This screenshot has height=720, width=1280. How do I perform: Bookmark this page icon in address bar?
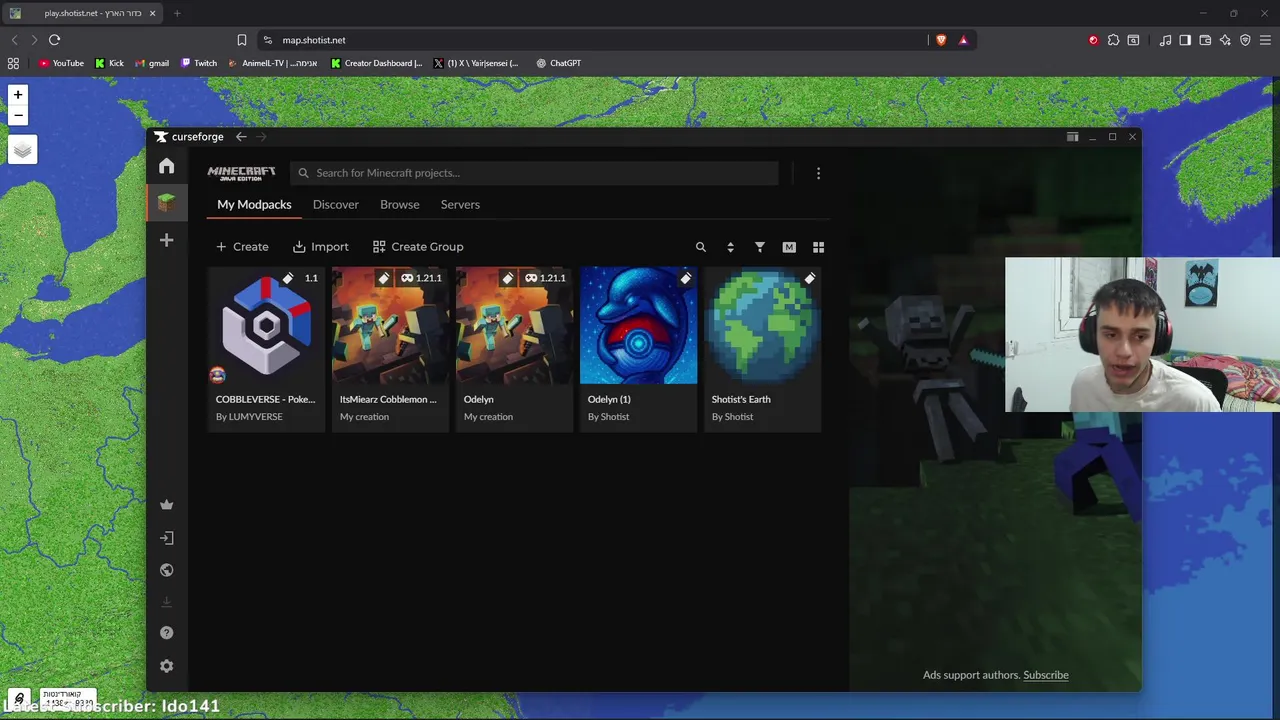(241, 40)
